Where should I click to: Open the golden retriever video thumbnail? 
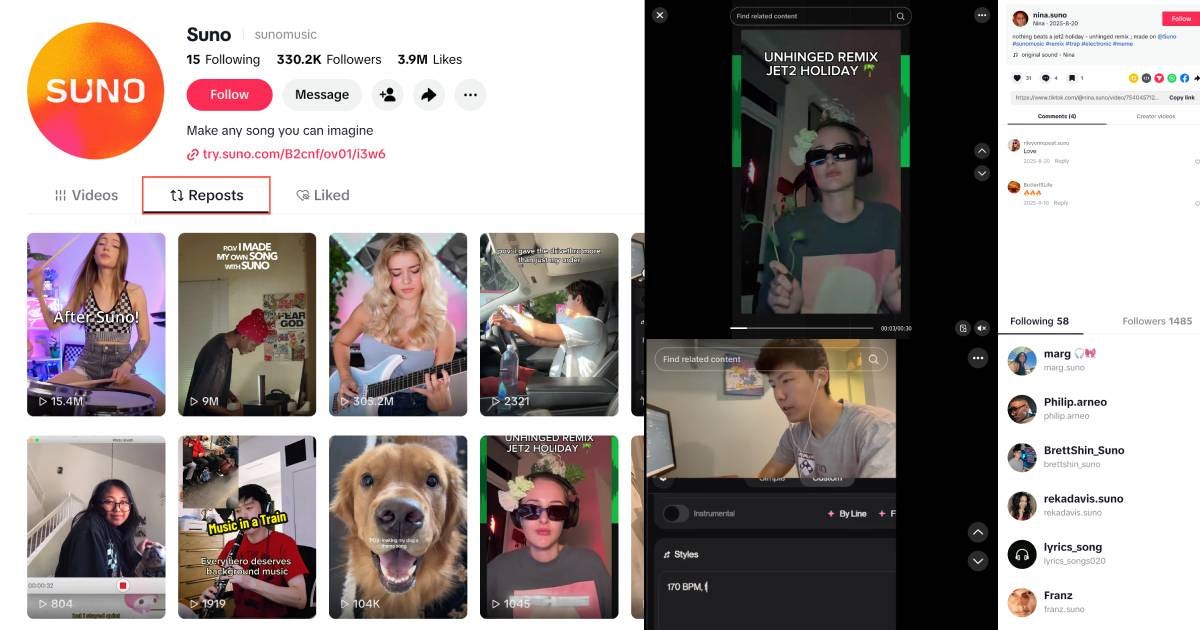tap(398, 527)
